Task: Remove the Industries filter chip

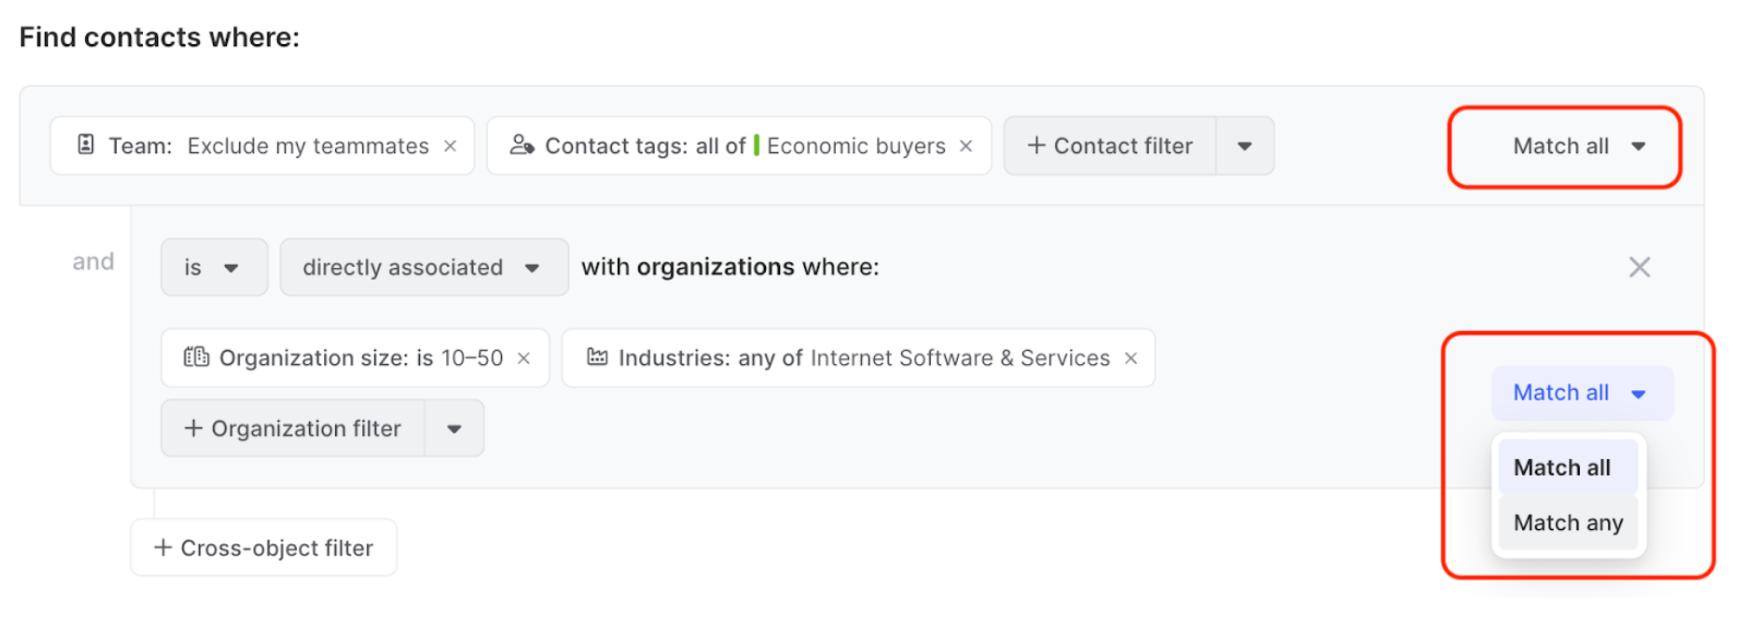Action: 1131,358
